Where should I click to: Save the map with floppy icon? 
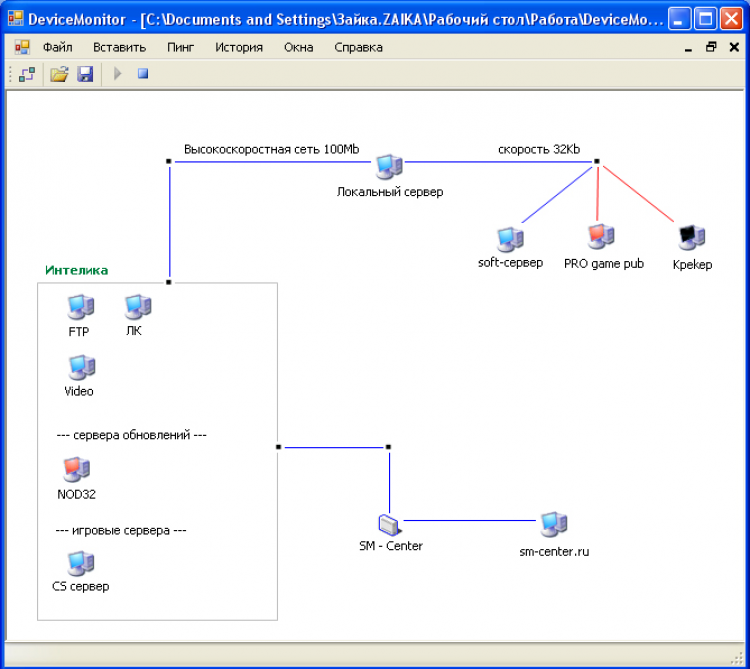pos(85,74)
